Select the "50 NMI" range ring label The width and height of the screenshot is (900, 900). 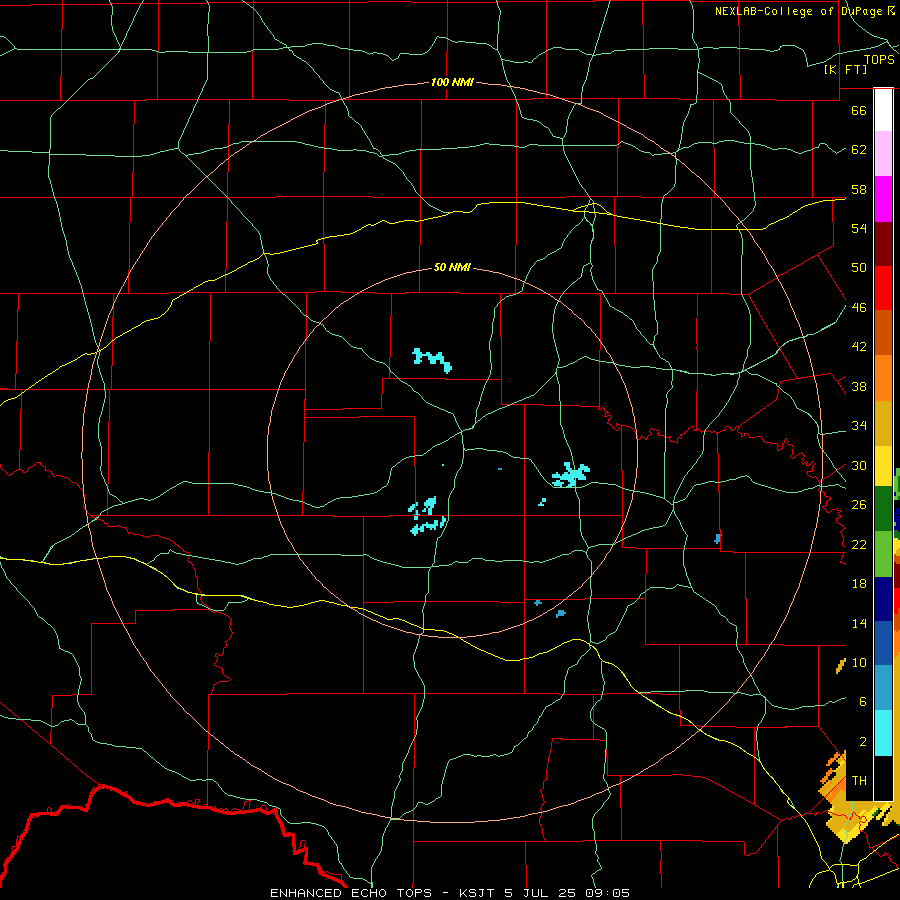point(452,267)
